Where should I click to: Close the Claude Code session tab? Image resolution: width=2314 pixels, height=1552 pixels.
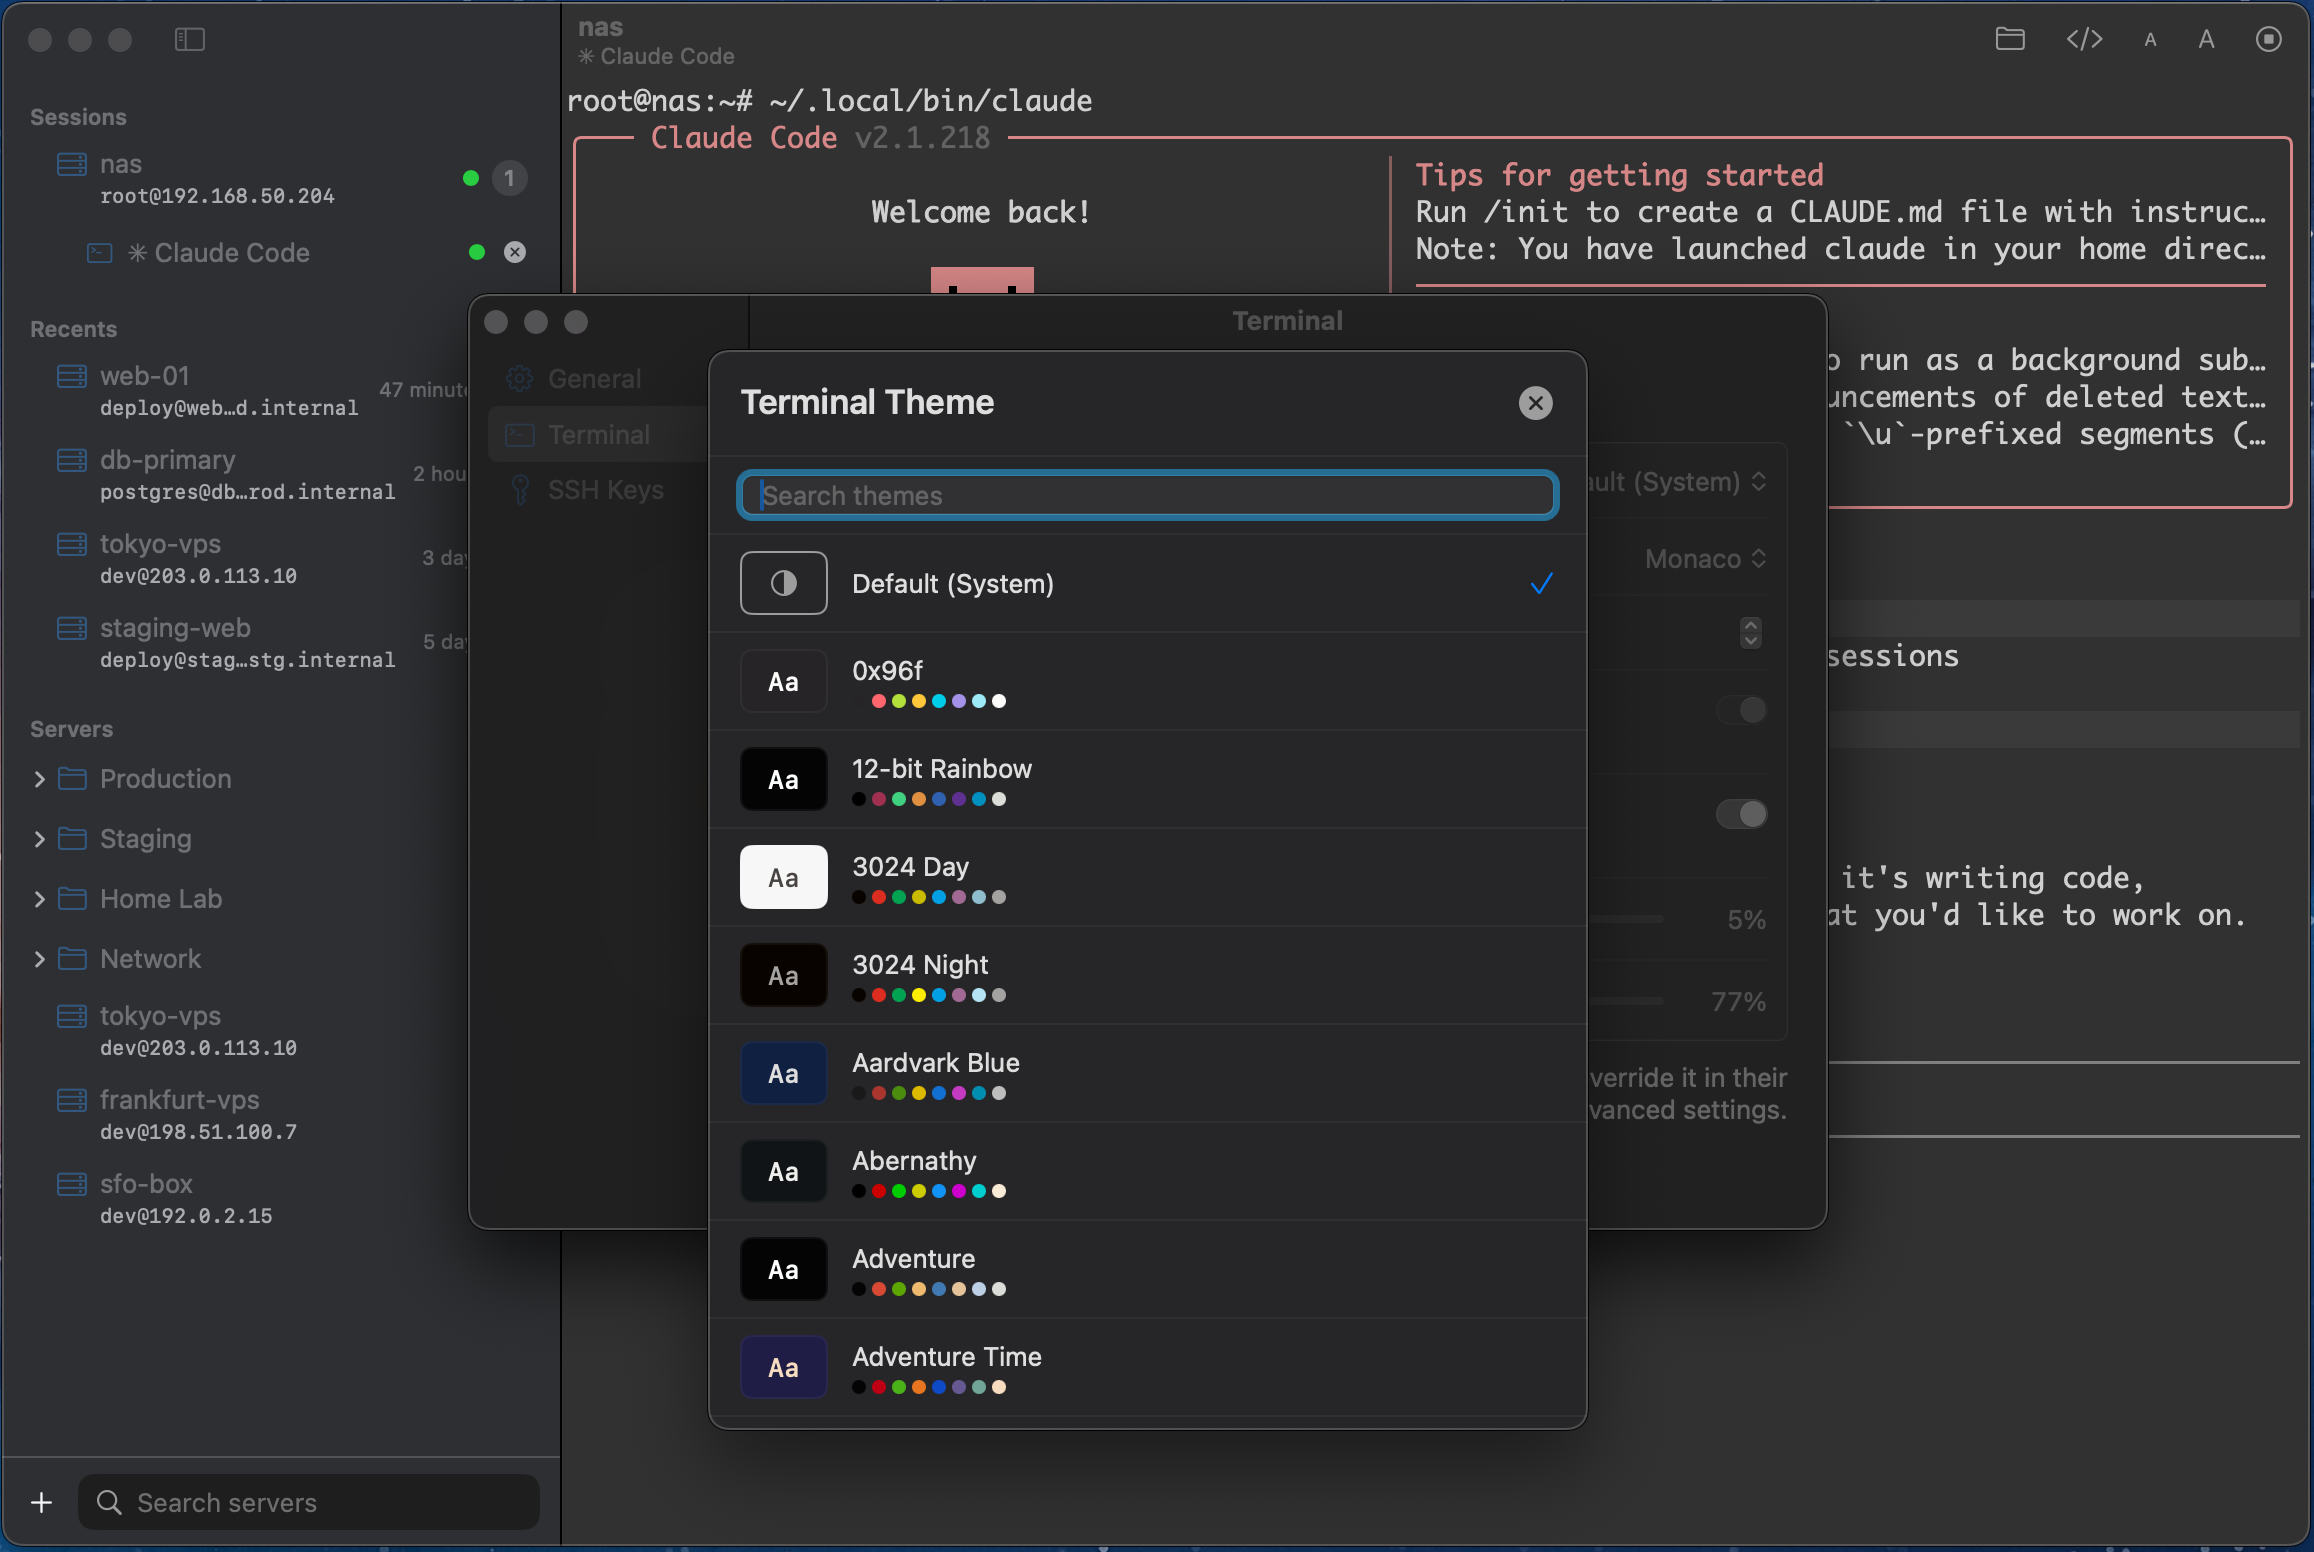point(515,252)
